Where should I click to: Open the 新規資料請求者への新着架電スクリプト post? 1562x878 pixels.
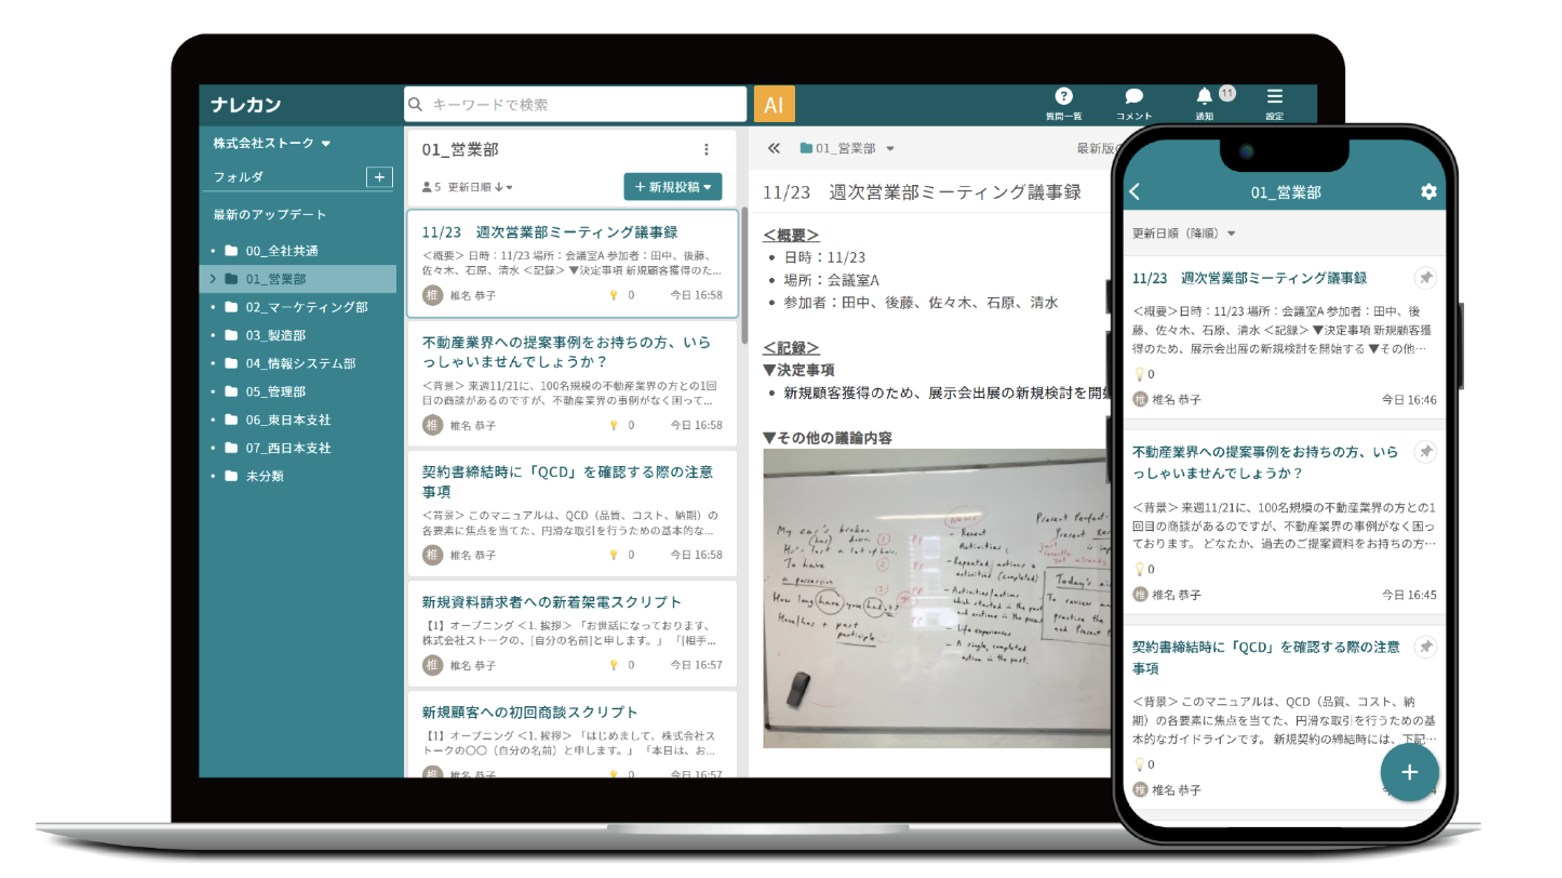click(551, 602)
